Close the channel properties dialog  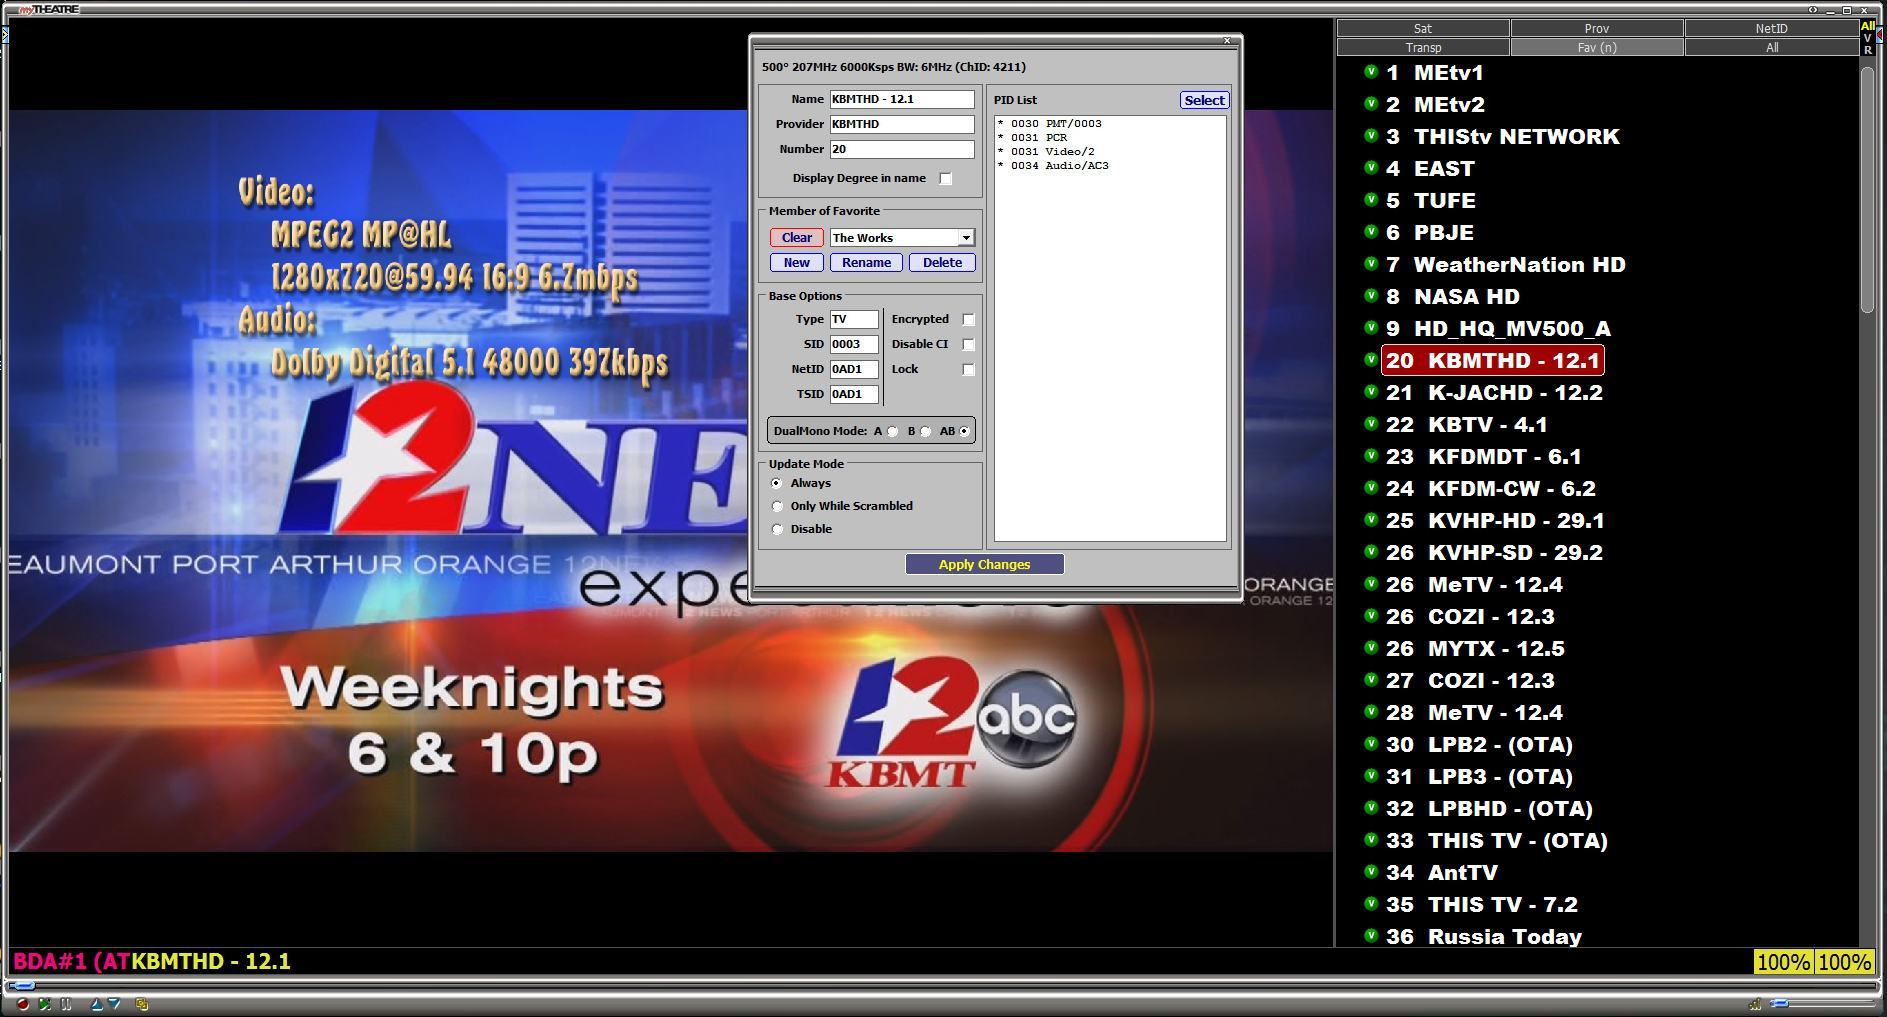click(1227, 41)
